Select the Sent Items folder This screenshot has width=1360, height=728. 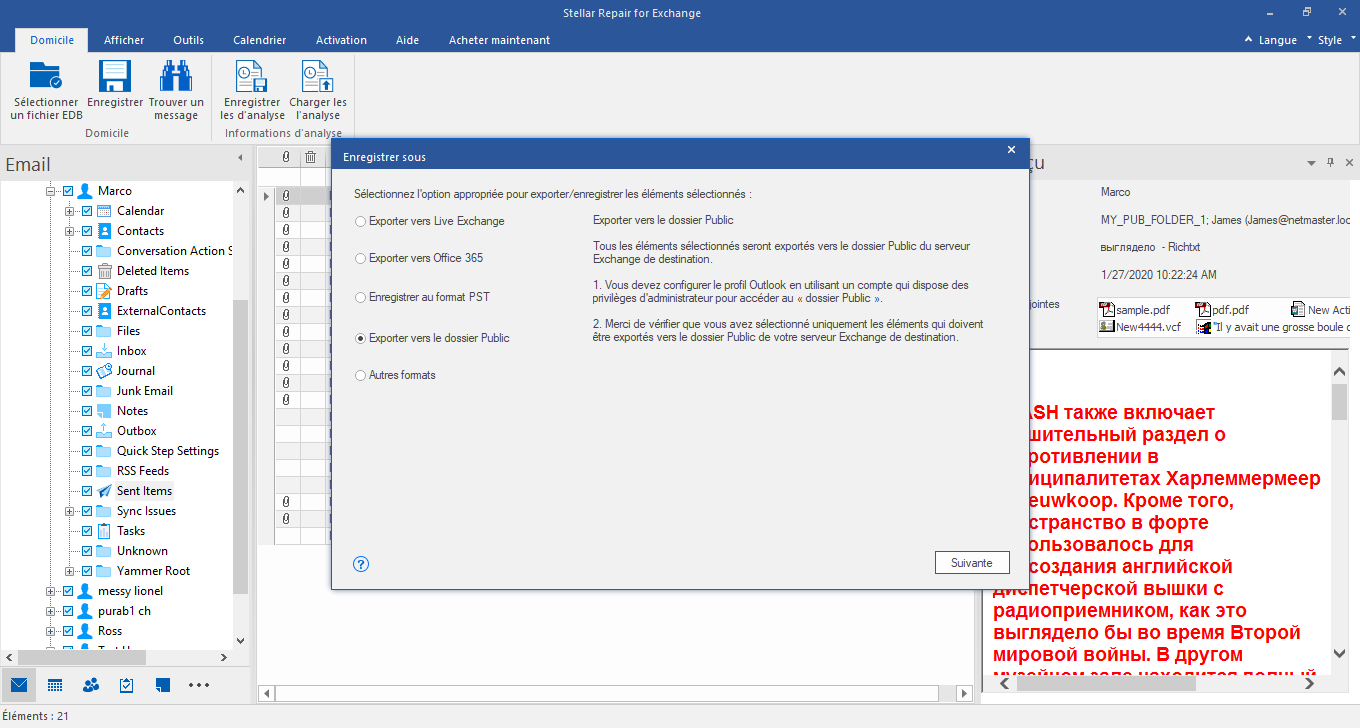(x=144, y=491)
